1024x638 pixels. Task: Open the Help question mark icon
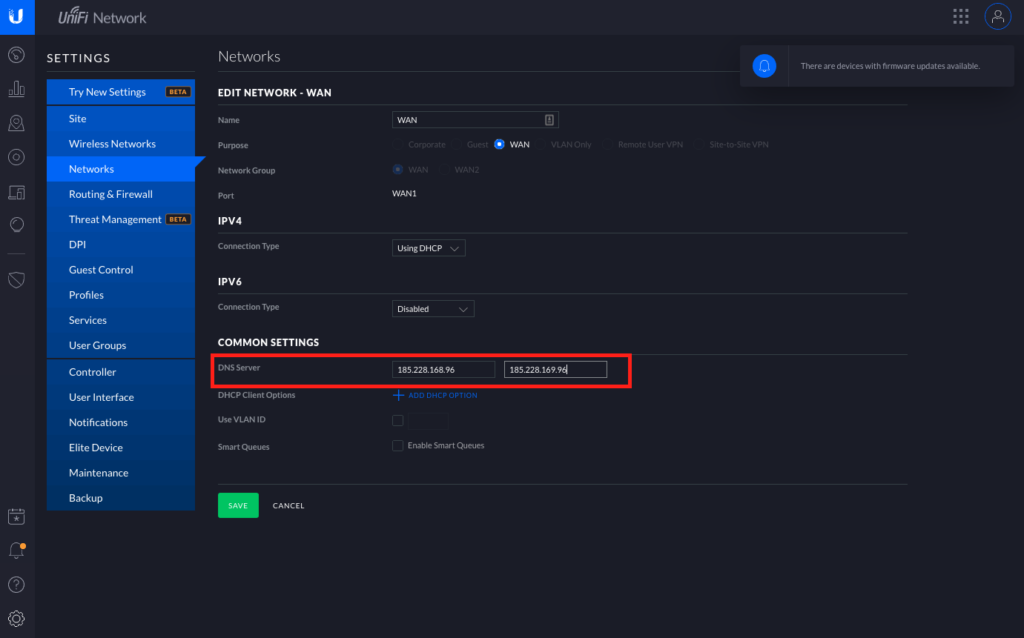click(x=16, y=584)
